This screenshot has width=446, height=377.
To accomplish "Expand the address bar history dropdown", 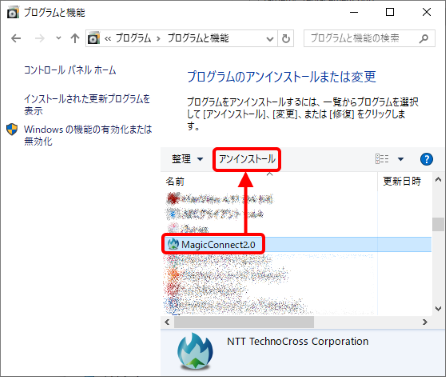I will [270, 39].
